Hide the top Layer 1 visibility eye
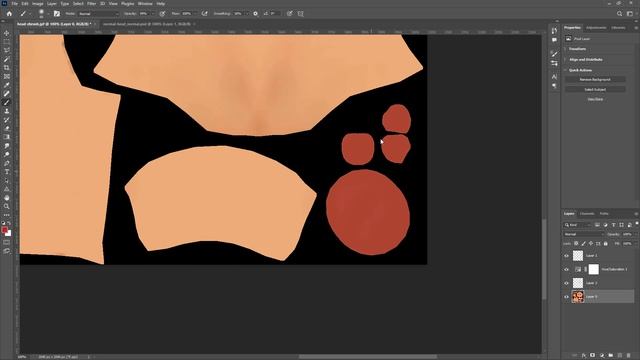The height and width of the screenshot is (360, 640). pyautogui.click(x=567, y=256)
